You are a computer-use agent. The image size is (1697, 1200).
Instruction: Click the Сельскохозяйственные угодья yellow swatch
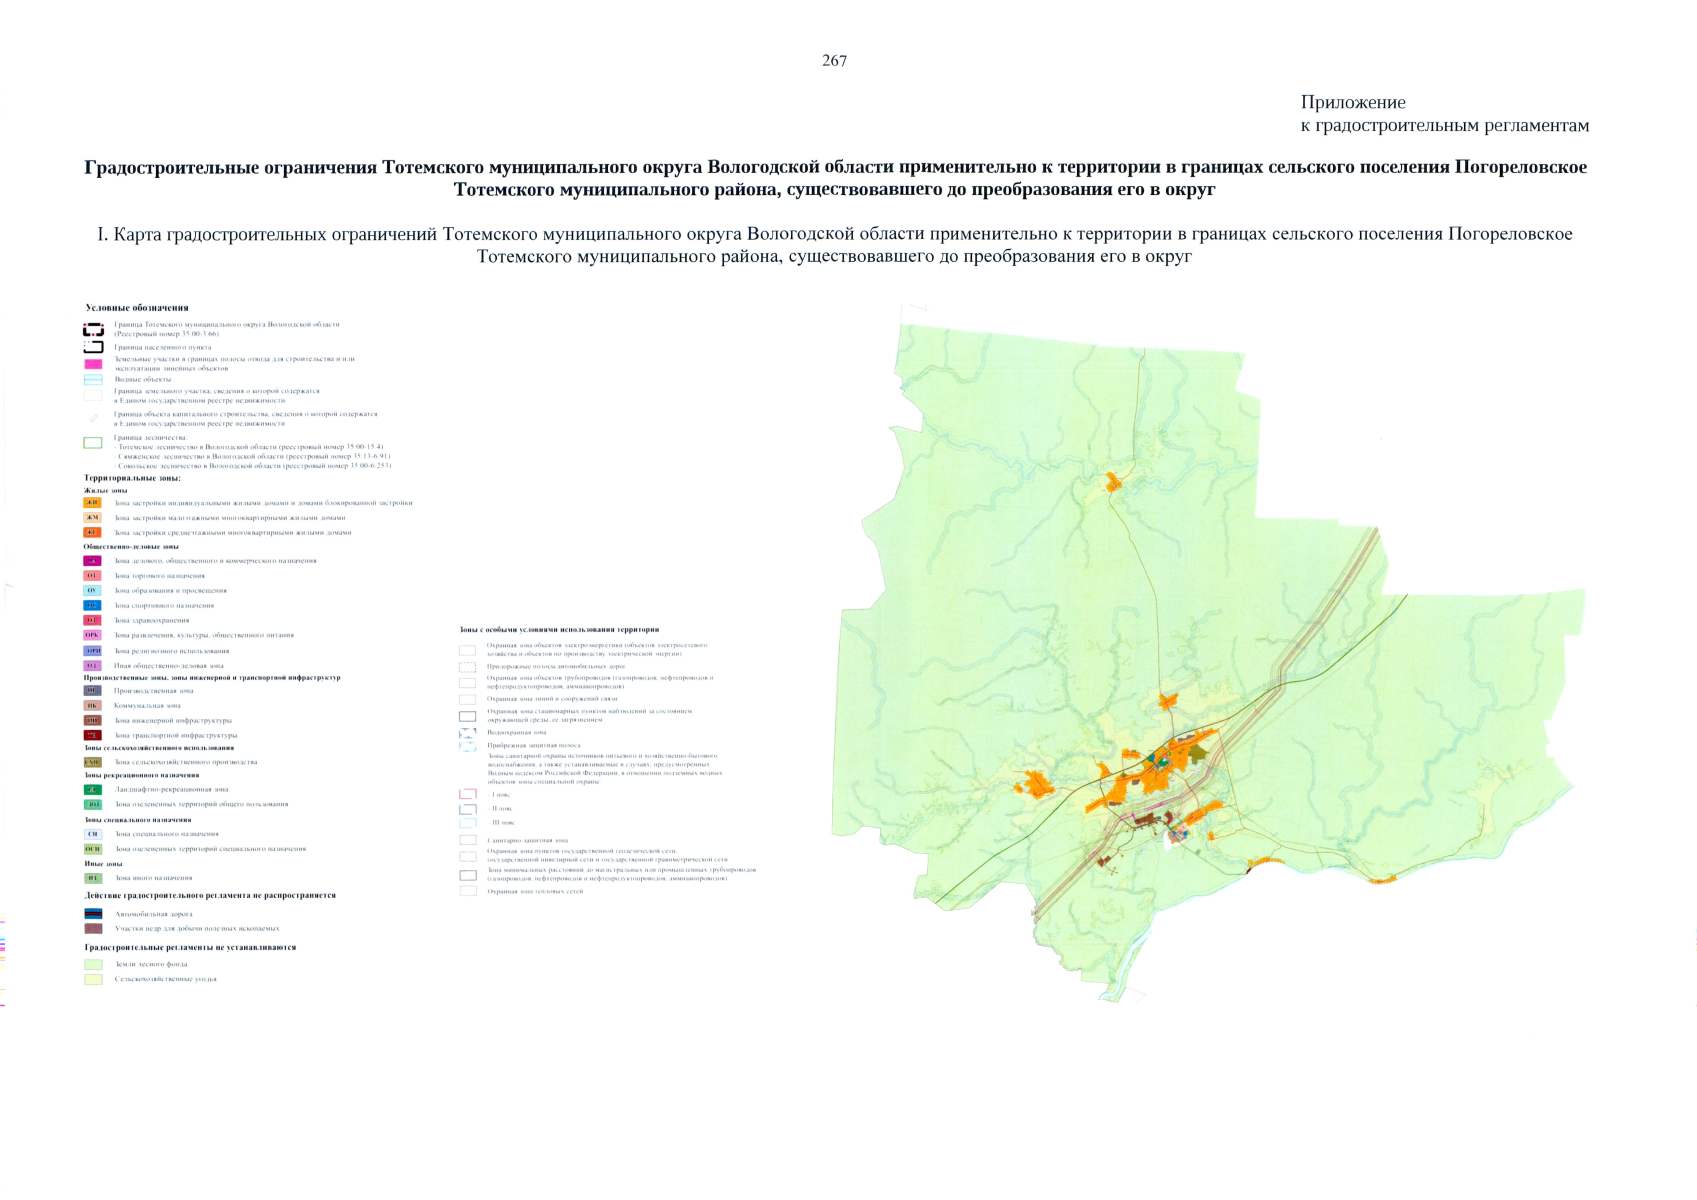coord(93,980)
